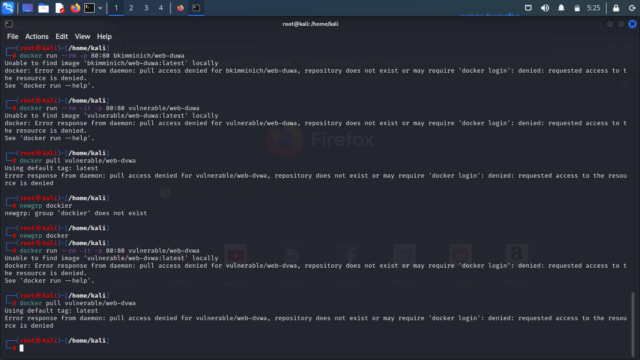
Task: Open the clock showing 5:25
Action: (x=593, y=8)
